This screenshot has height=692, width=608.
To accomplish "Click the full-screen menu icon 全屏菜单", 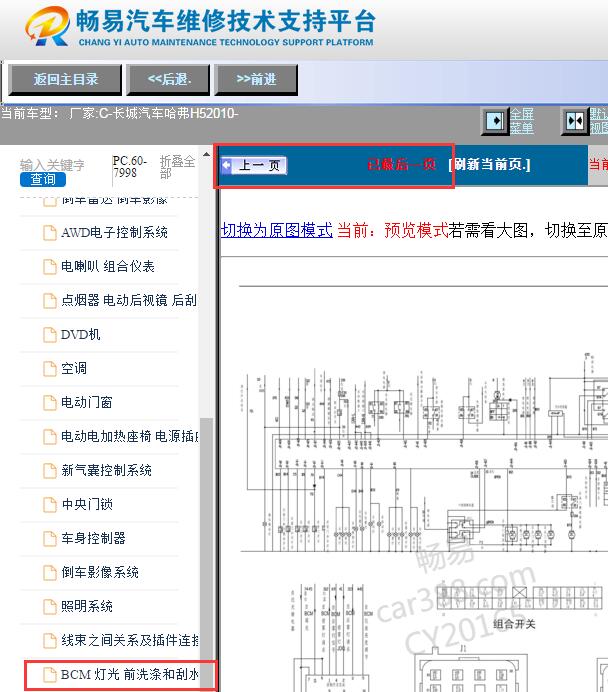I will (x=495, y=120).
